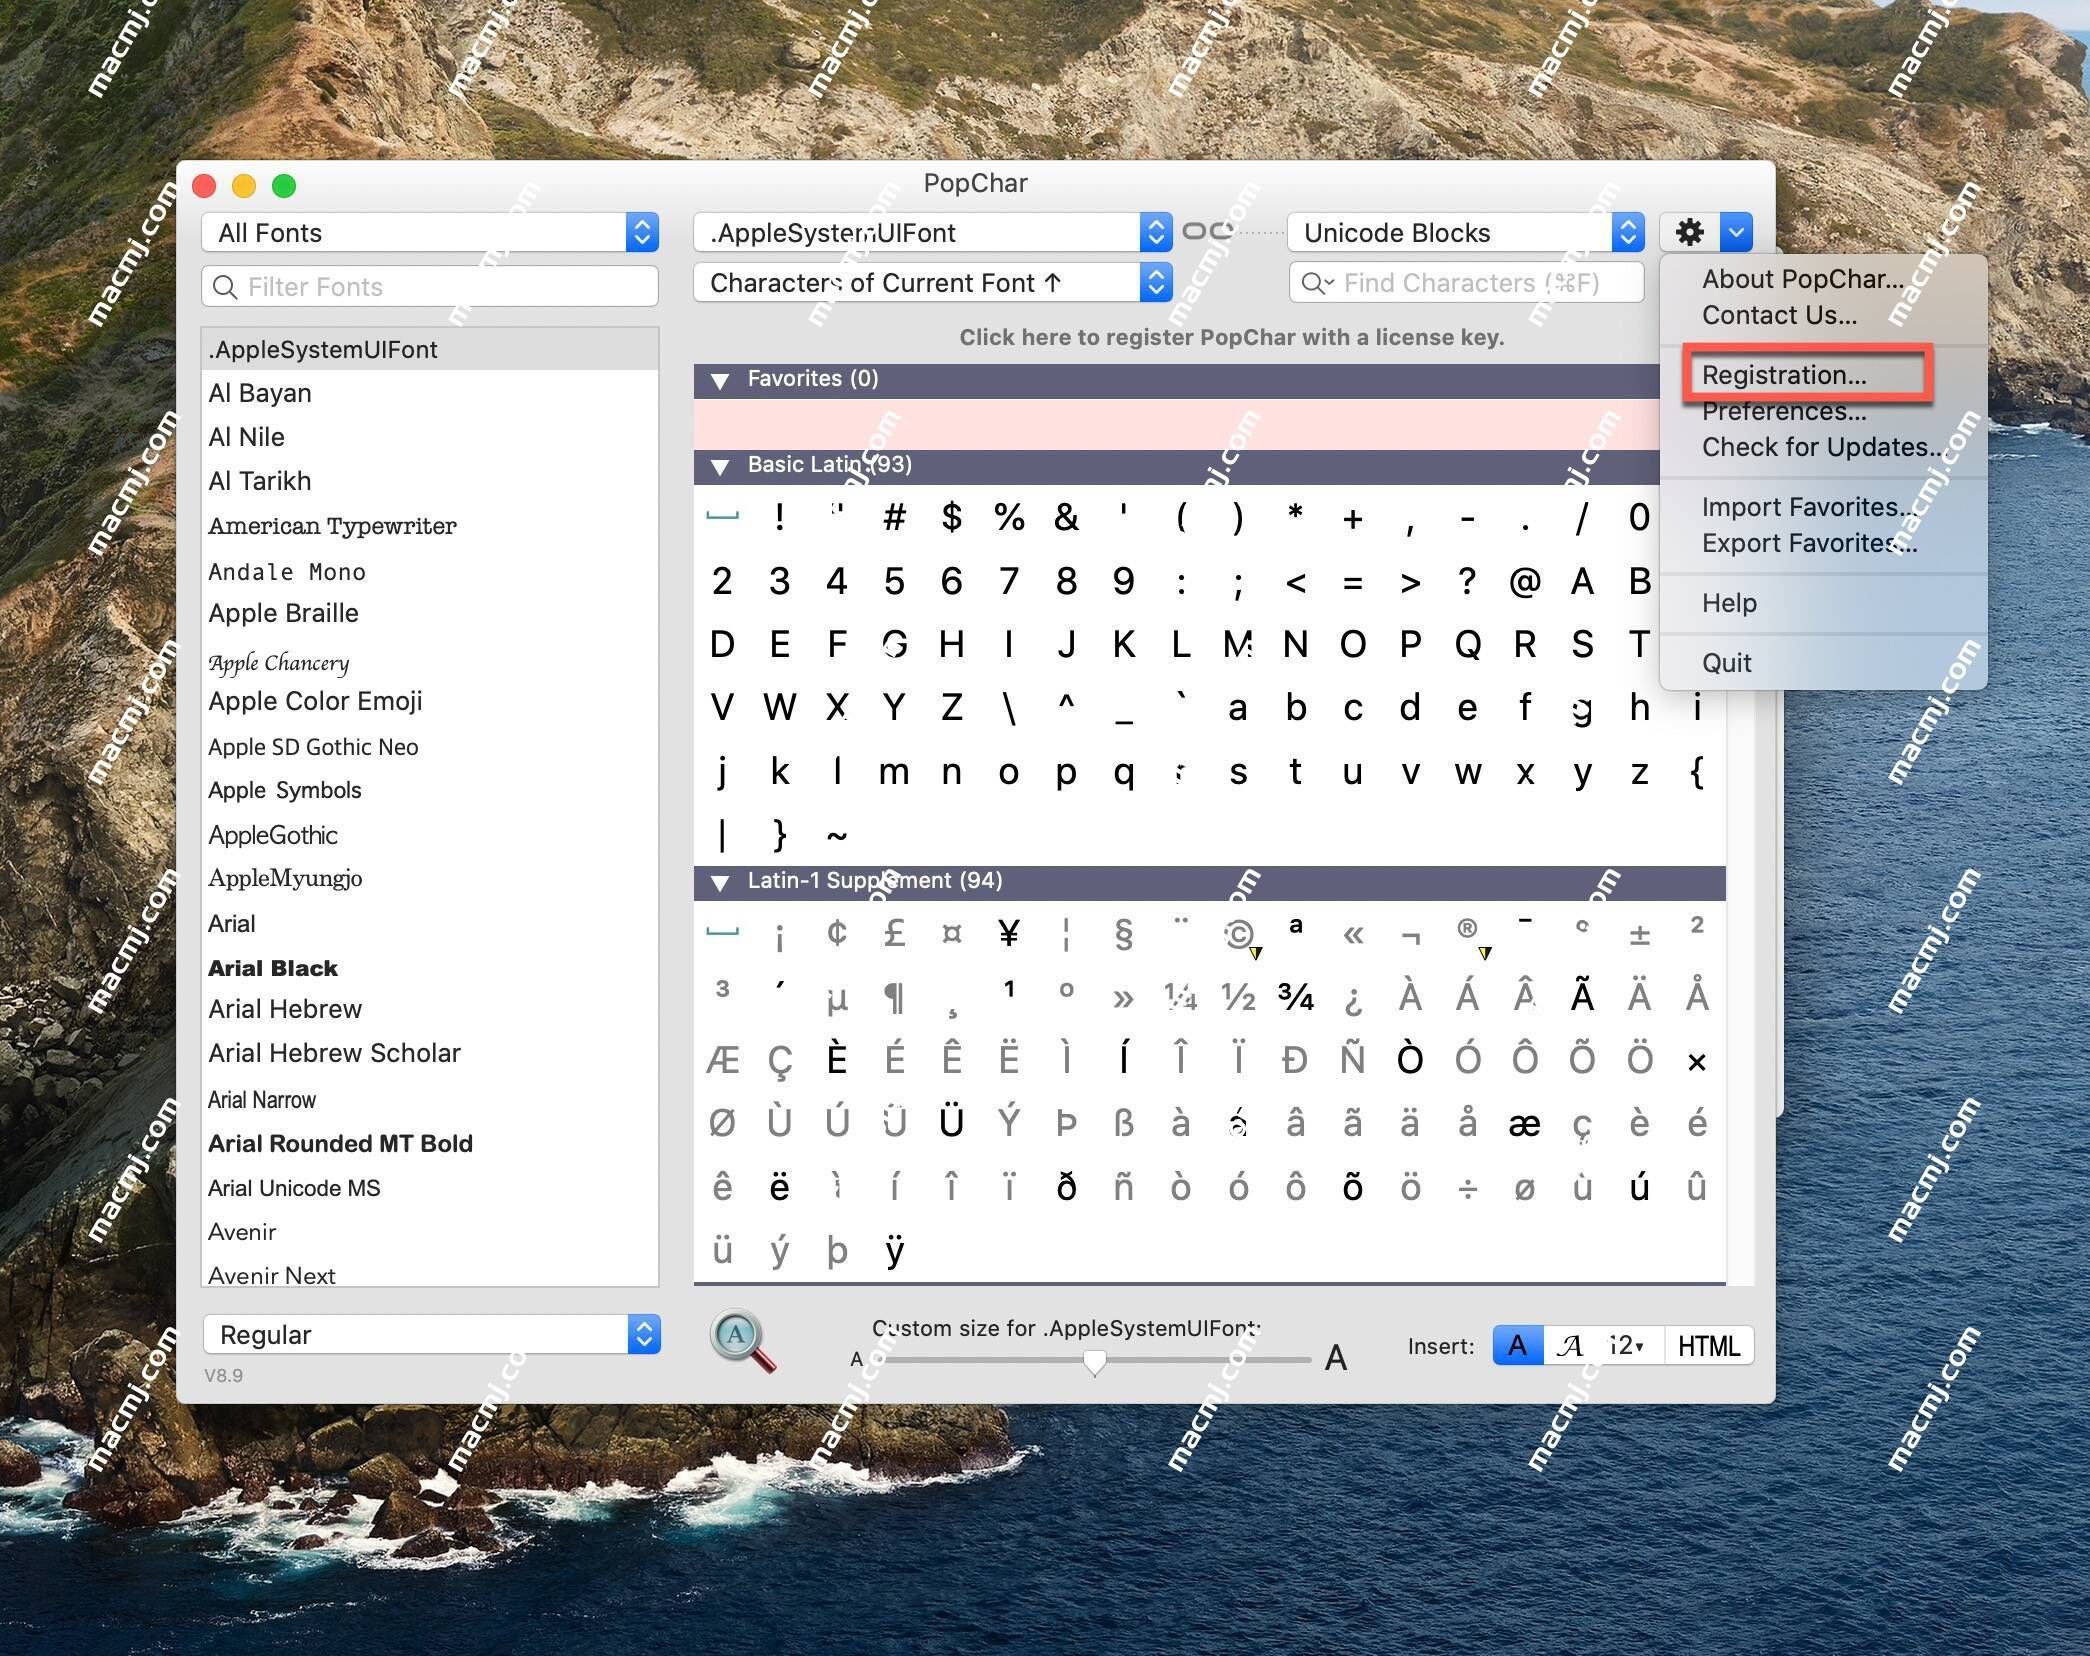
Task: Select the ½ fraction character
Action: [1239, 997]
